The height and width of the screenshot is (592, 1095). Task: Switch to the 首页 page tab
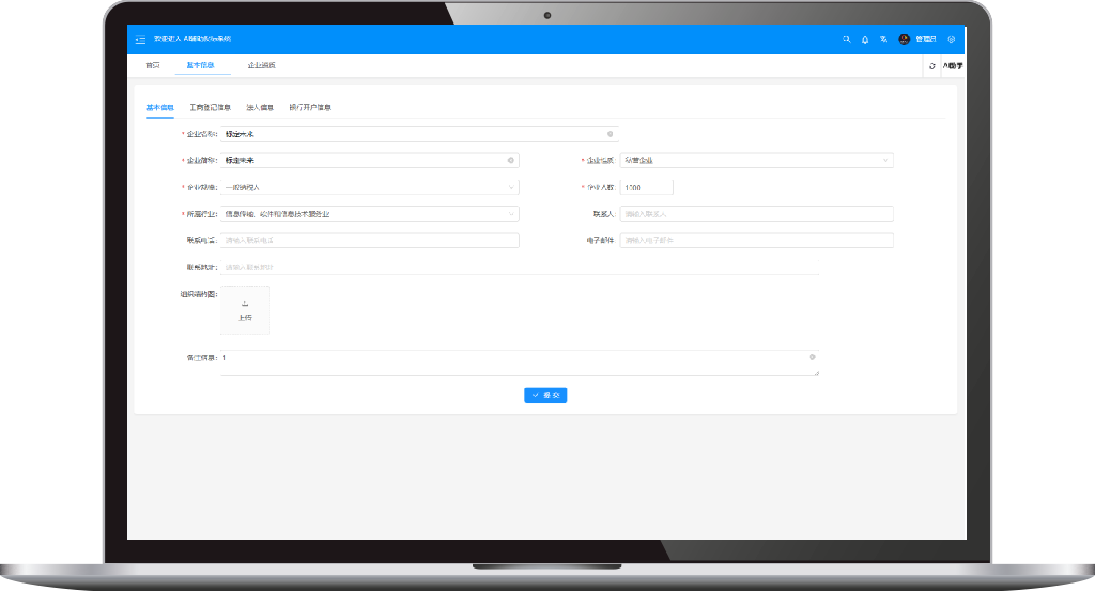click(x=152, y=66)
